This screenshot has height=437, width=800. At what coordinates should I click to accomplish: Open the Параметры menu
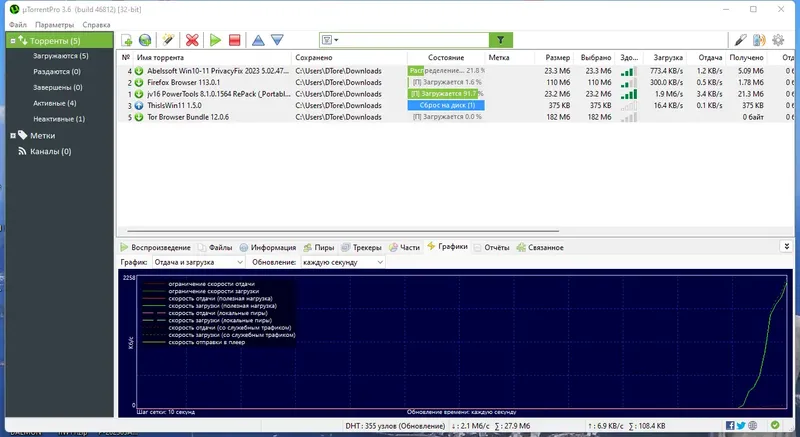[55, 24]
